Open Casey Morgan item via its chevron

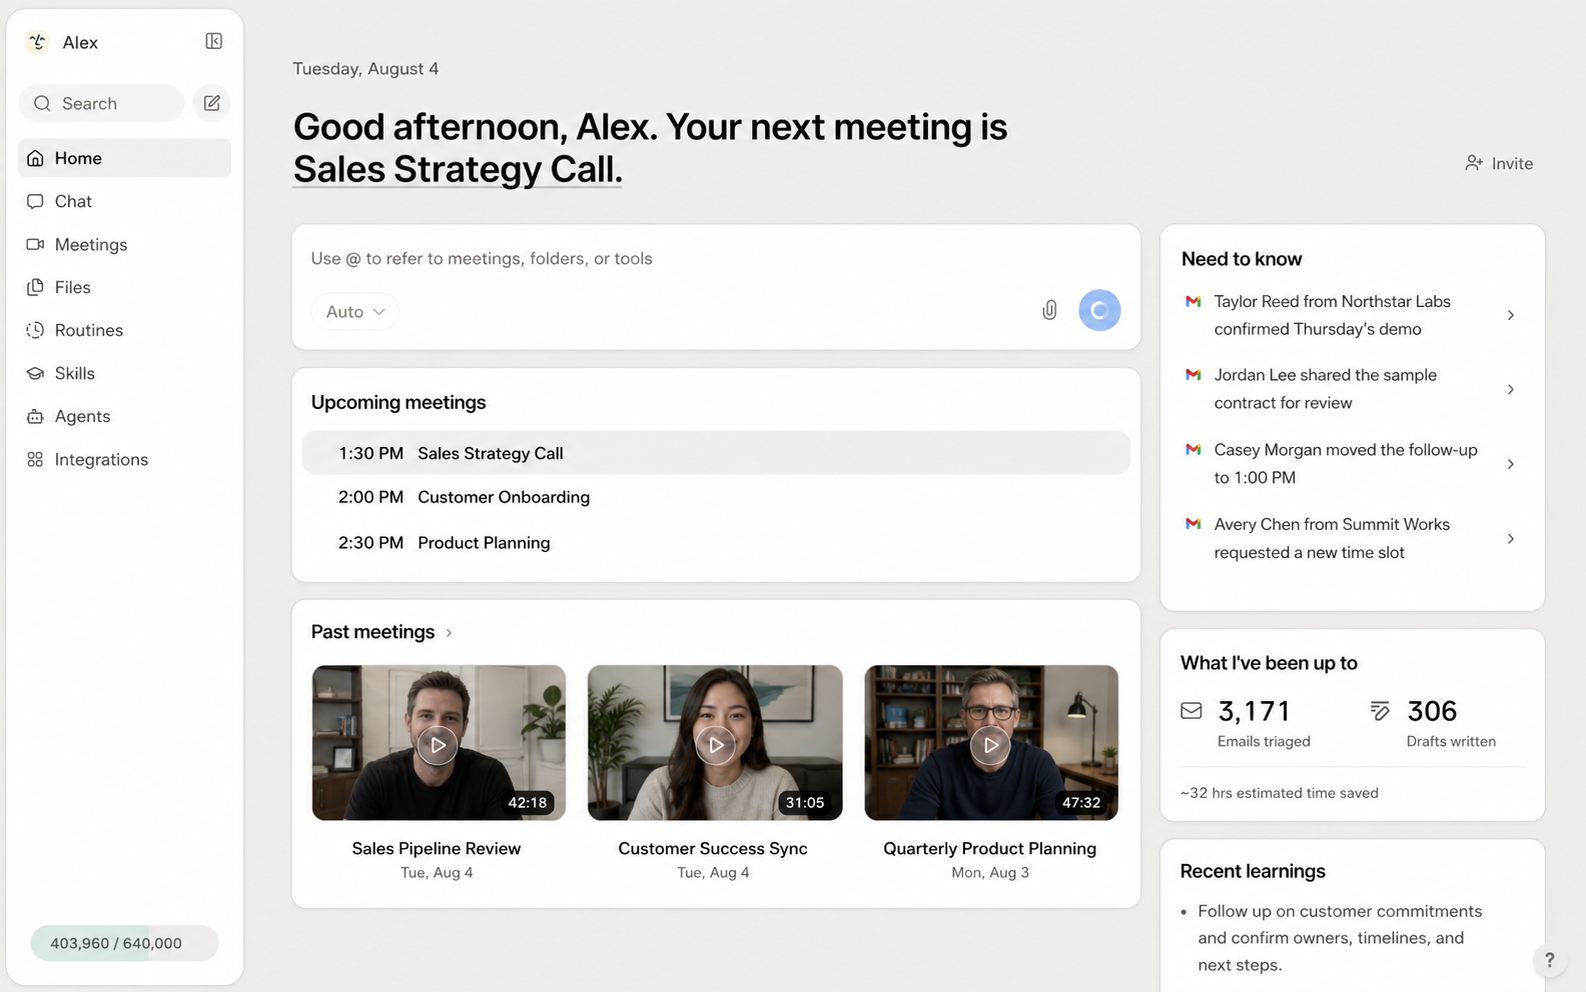click(1510, 464)
